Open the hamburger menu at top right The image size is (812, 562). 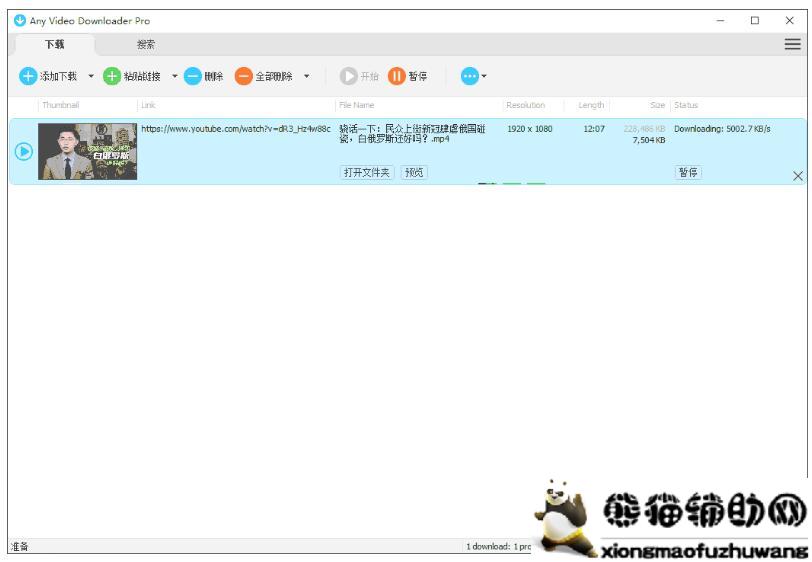click(792, 44)
